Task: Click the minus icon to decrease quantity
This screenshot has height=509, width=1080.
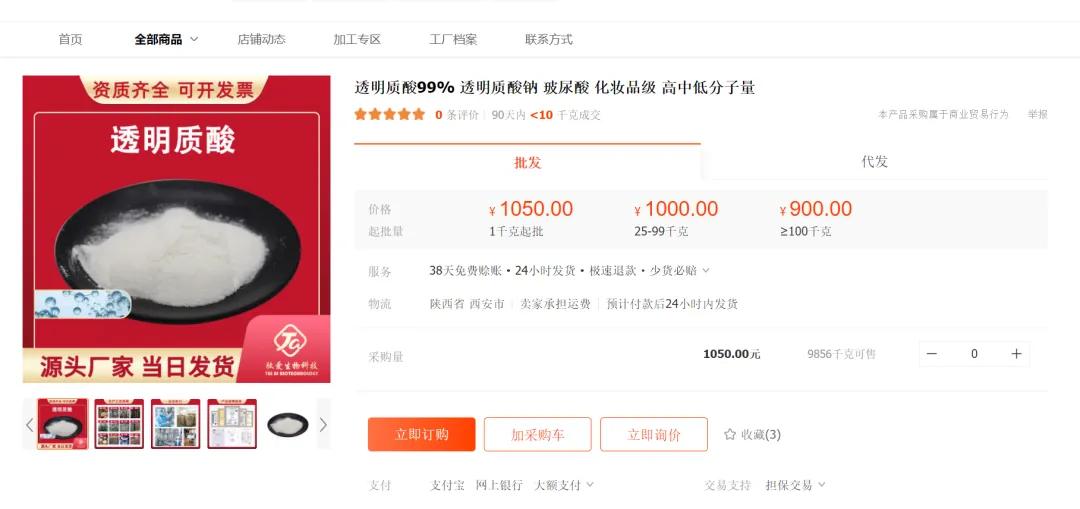Action: click(932, 354)
